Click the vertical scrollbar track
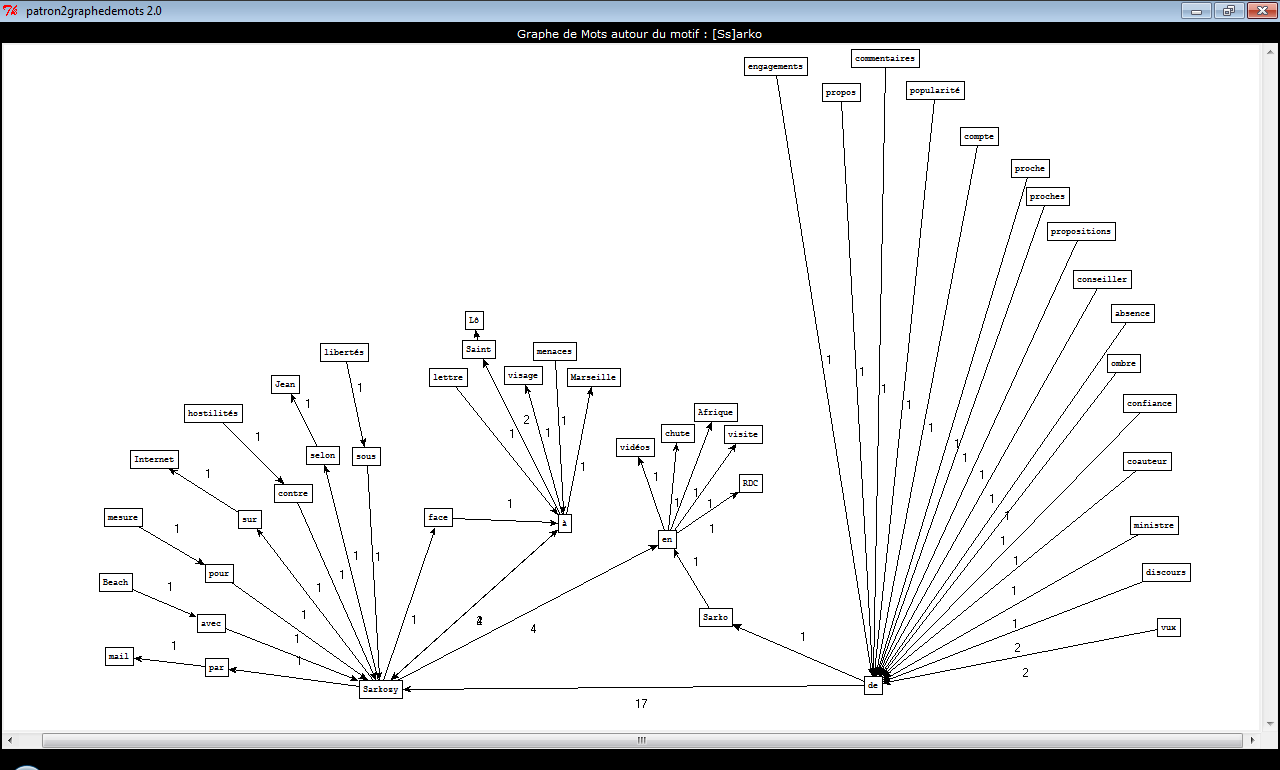1280x770 pixels. pos(1268,386)
